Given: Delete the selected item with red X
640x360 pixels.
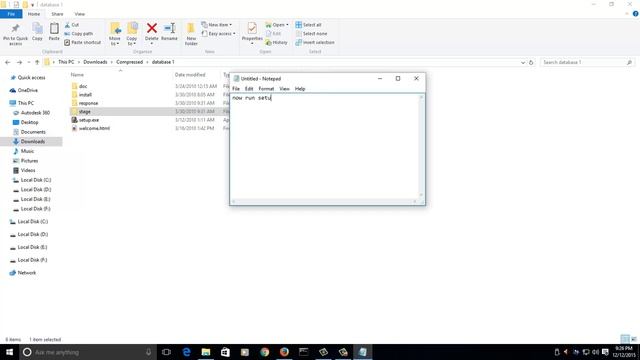Looking at the screenshot, I should [151, 32].
